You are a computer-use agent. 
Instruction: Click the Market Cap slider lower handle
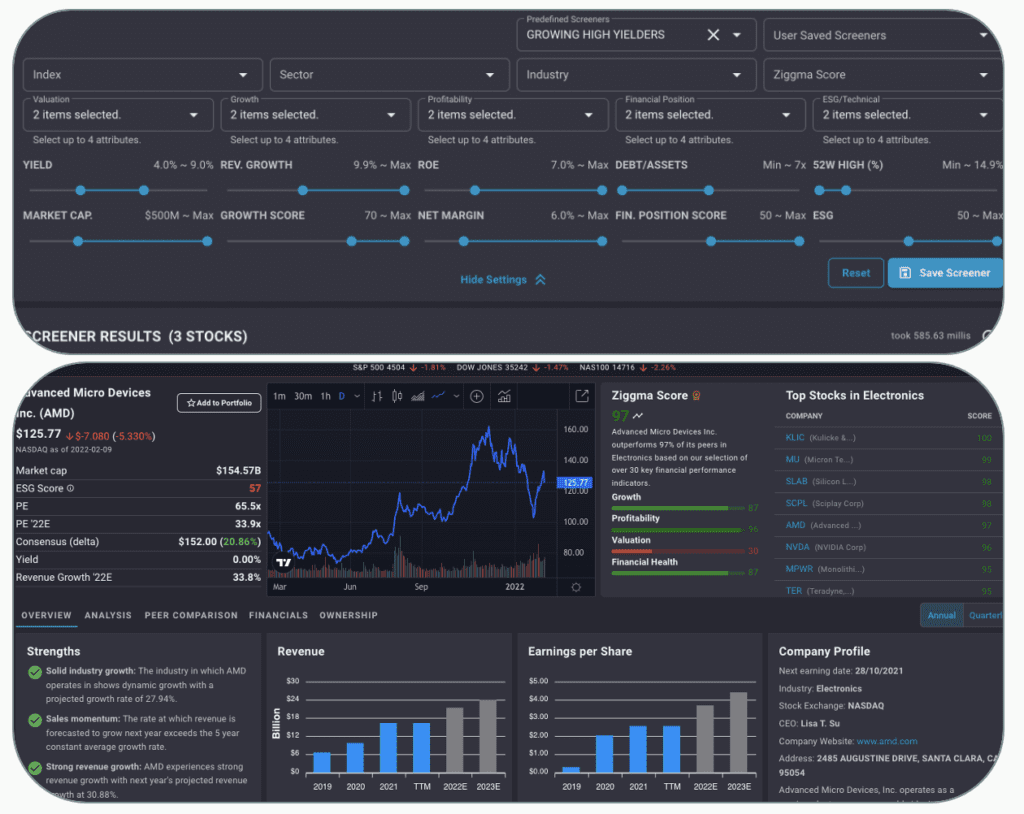(78, 241)
